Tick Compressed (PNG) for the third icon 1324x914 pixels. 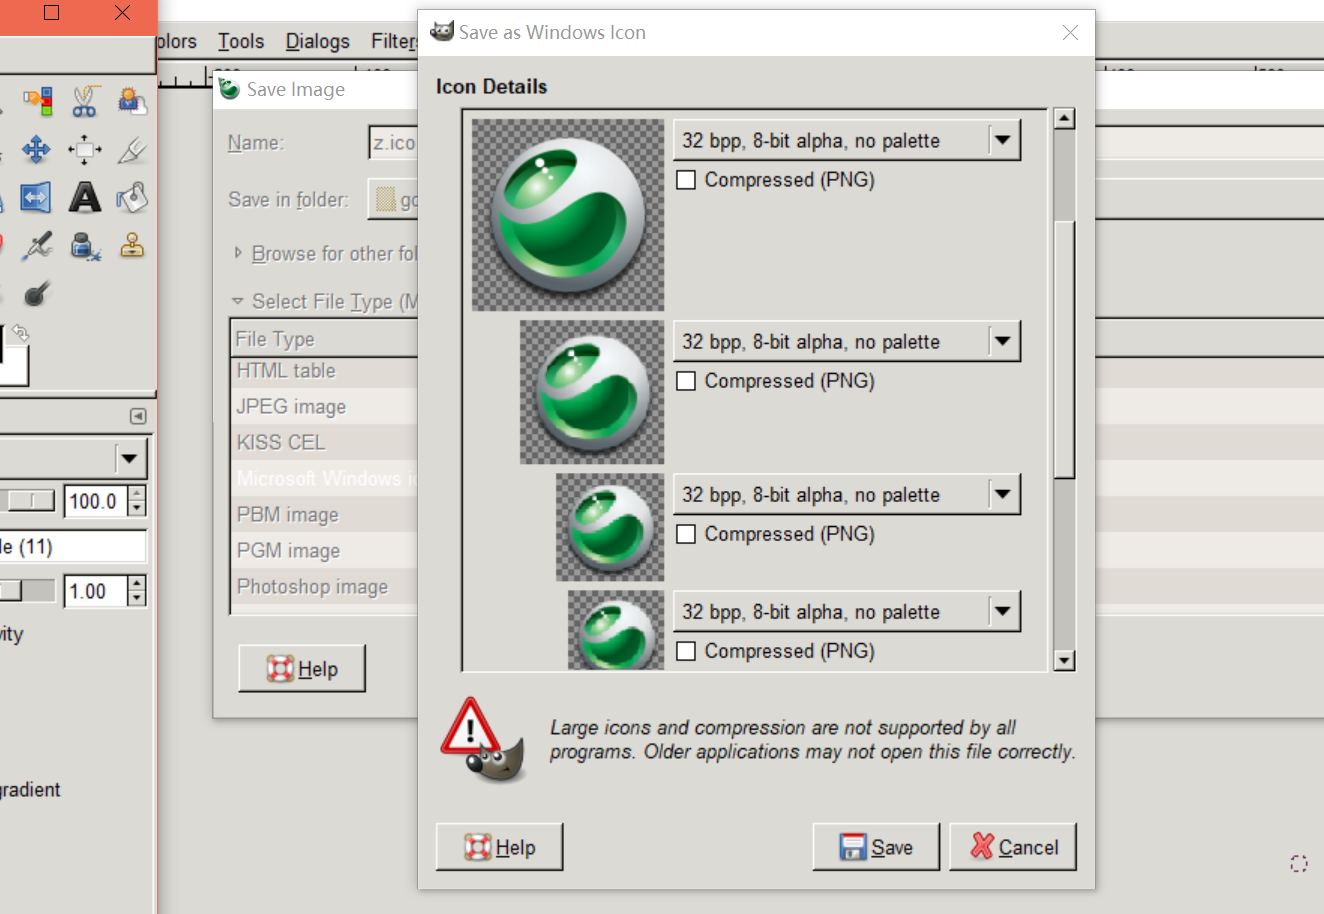pos(686,534)
